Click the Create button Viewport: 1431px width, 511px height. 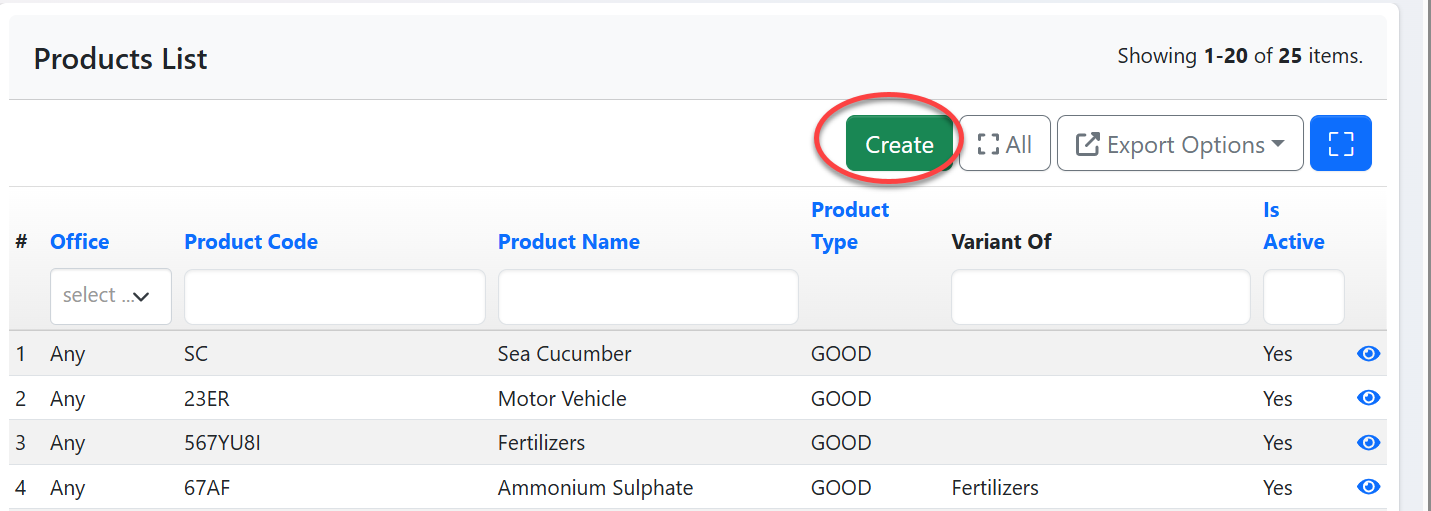pos(899,144)
